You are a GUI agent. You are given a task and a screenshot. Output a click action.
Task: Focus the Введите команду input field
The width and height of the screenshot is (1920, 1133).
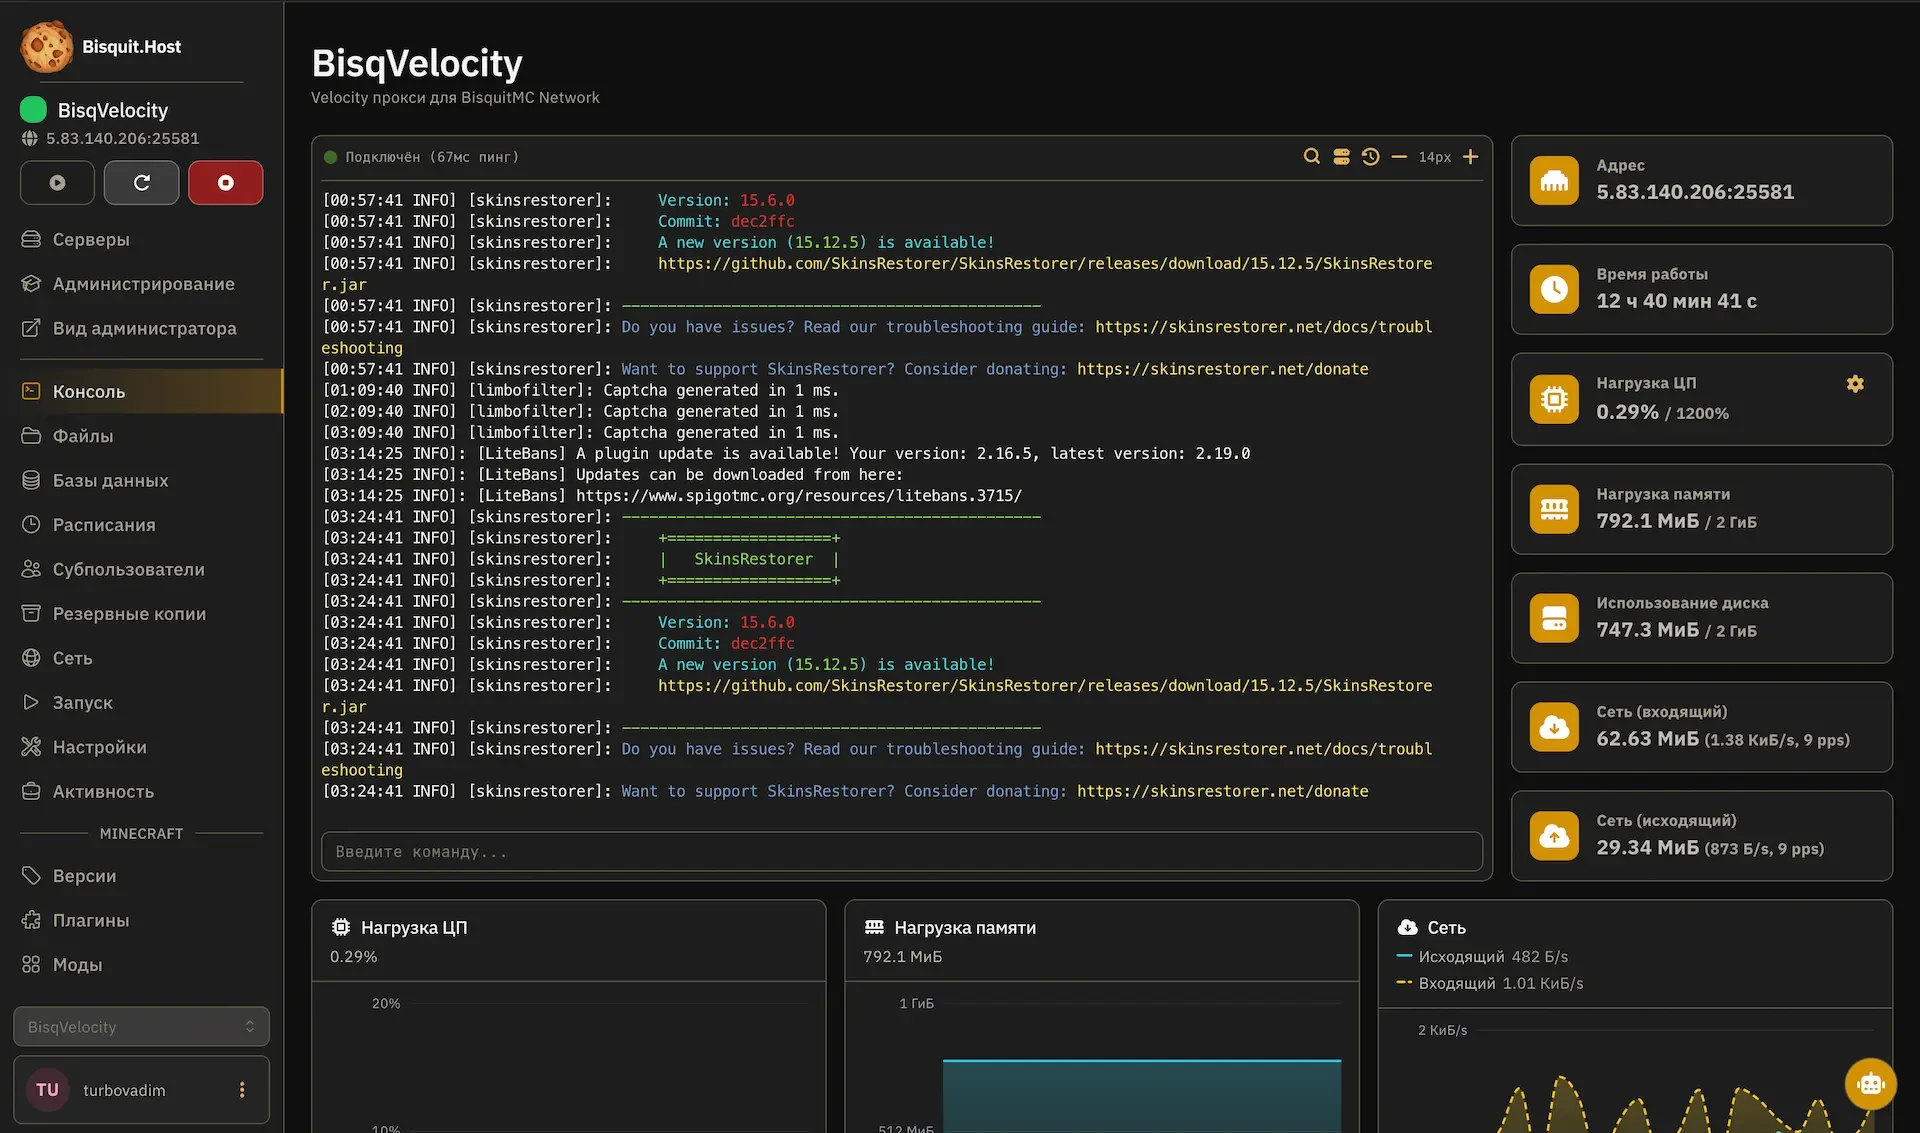901,852
